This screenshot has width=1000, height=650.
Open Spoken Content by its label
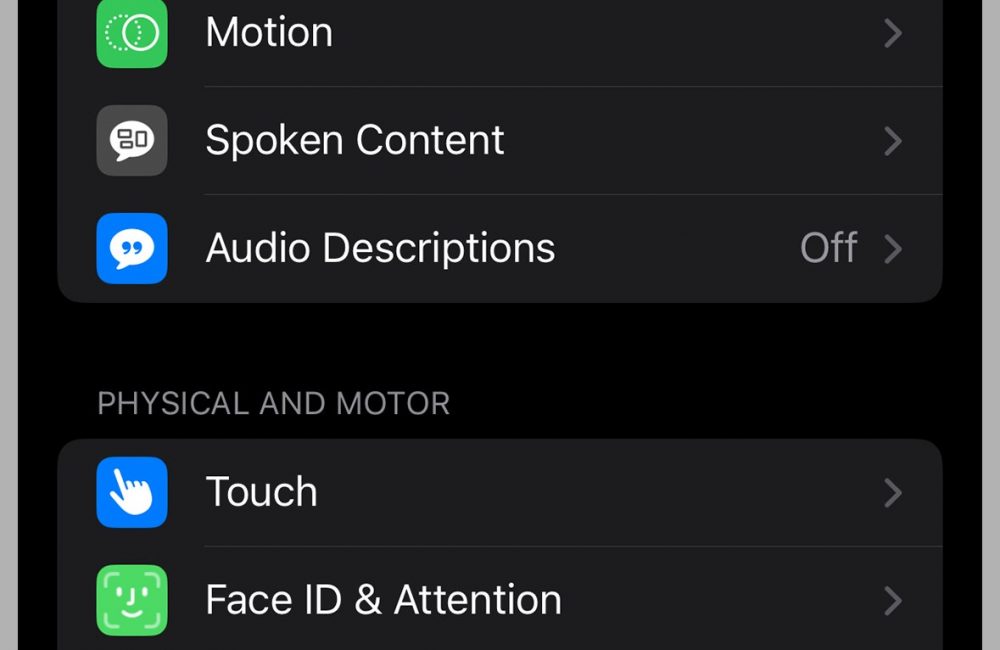point(355,140)
